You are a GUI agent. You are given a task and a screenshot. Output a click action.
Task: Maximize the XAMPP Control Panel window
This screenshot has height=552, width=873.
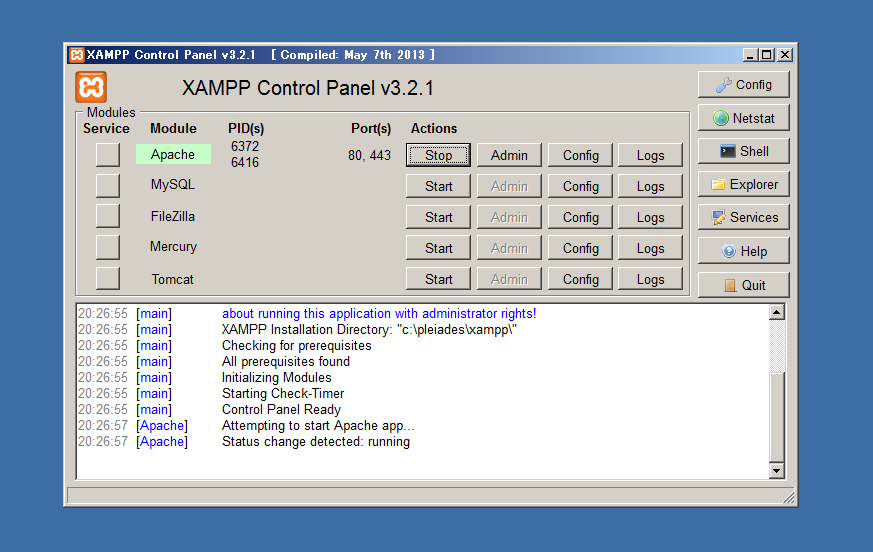(x=767, y=55)
